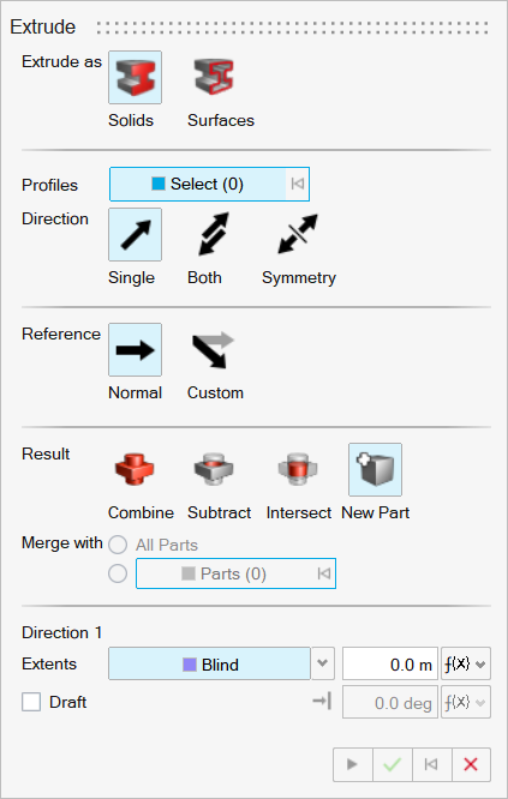Select Extrude as Solids icon
Viewport: 508px width, 799px height.
pos(135,77)
